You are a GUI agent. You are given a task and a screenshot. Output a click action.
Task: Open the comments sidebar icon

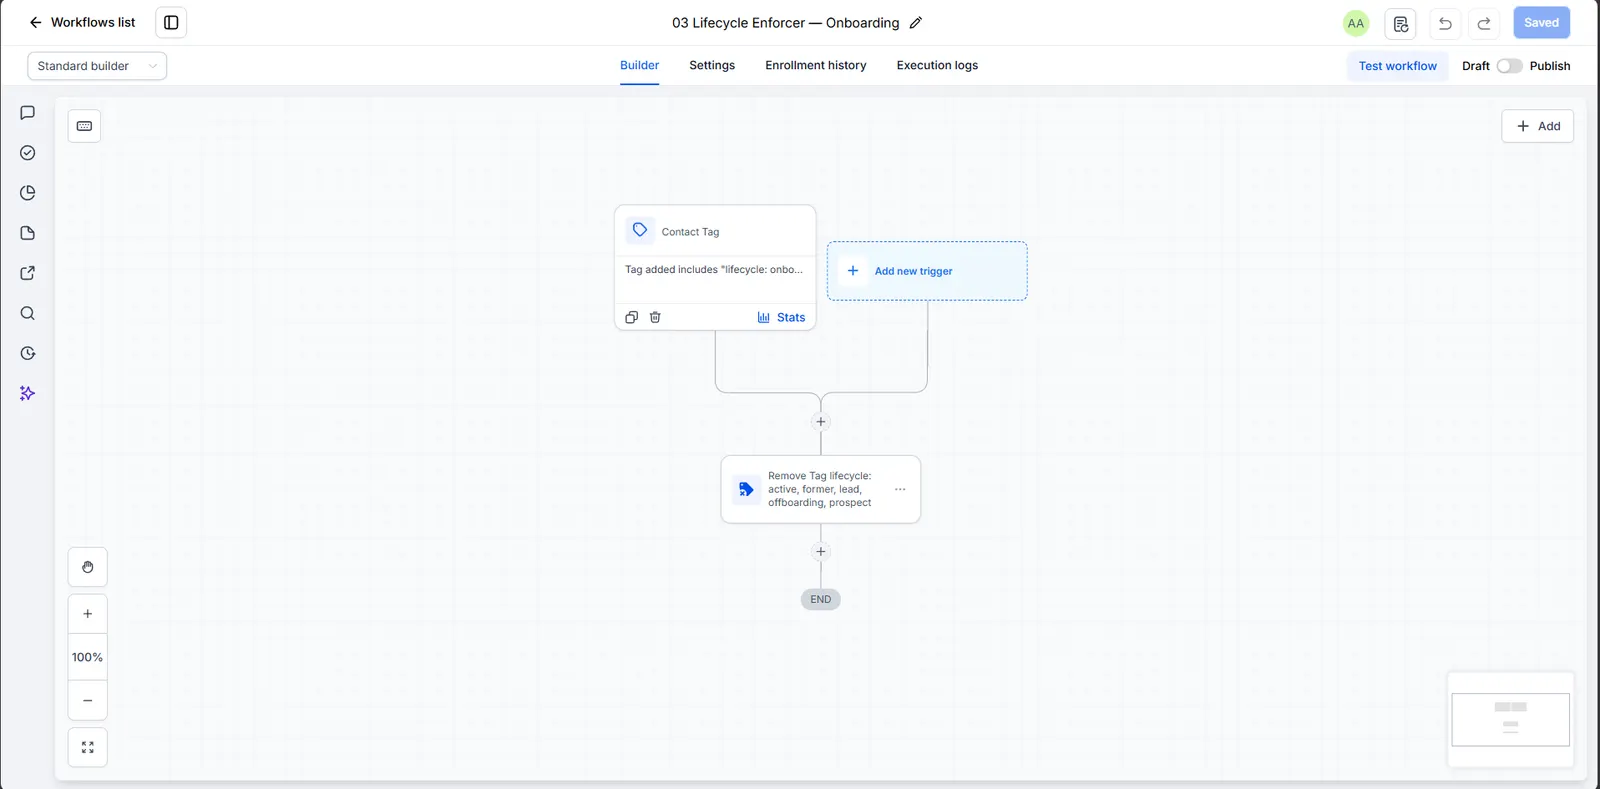pos(28,113)
